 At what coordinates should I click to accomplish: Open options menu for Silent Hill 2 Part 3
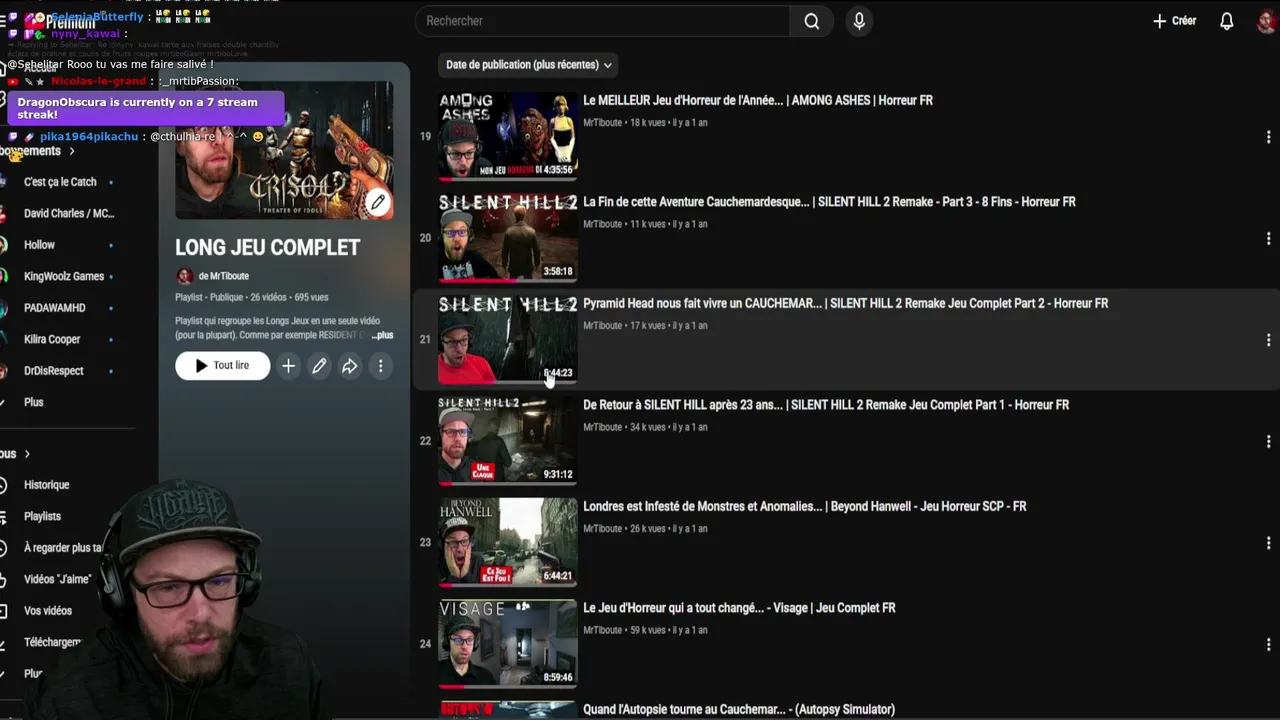pyautogui.click(x=1268, y=238)
